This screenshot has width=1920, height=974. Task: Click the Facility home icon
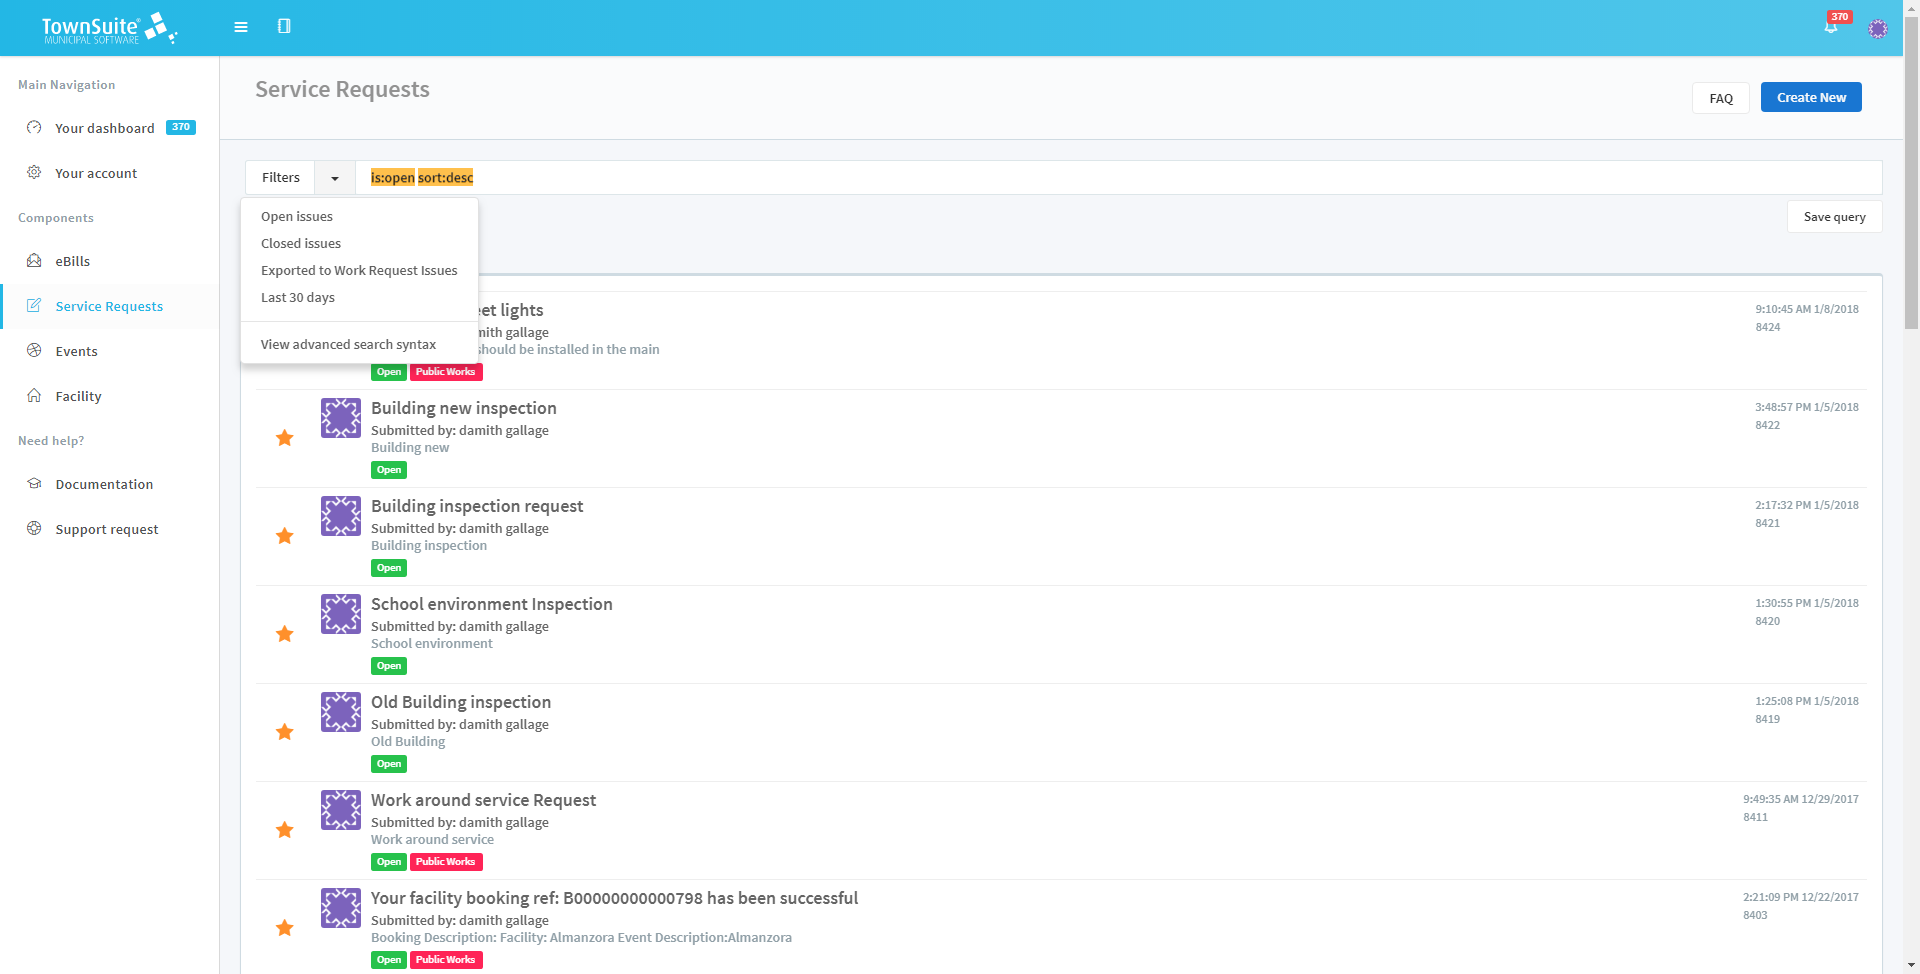34,395
